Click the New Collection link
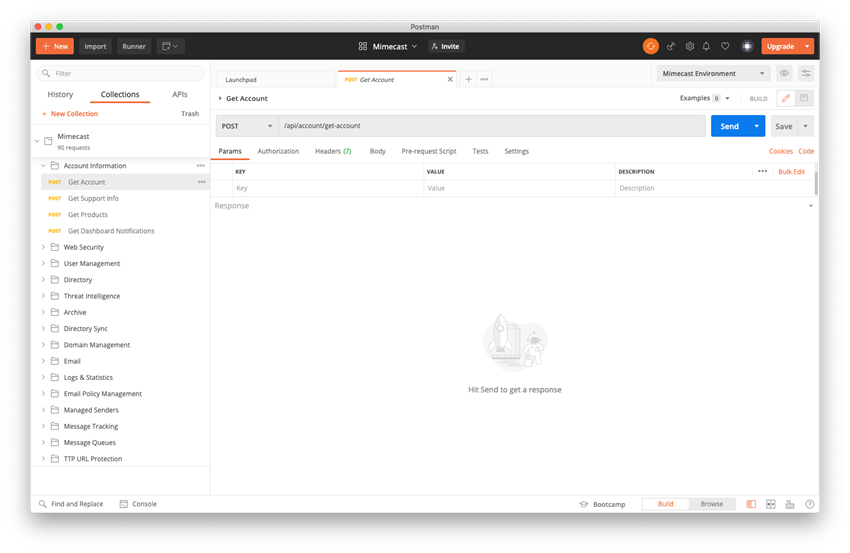Image resolution: width=850 pixels, height=553 pixels. click(70, 113)
